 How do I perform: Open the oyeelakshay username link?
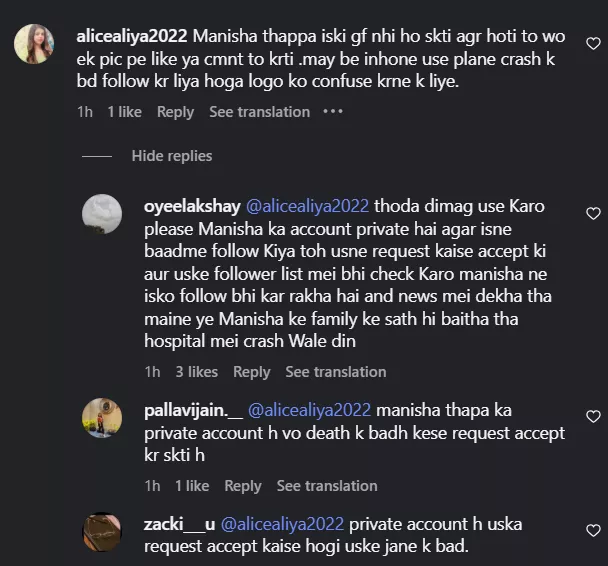point(192,206)
